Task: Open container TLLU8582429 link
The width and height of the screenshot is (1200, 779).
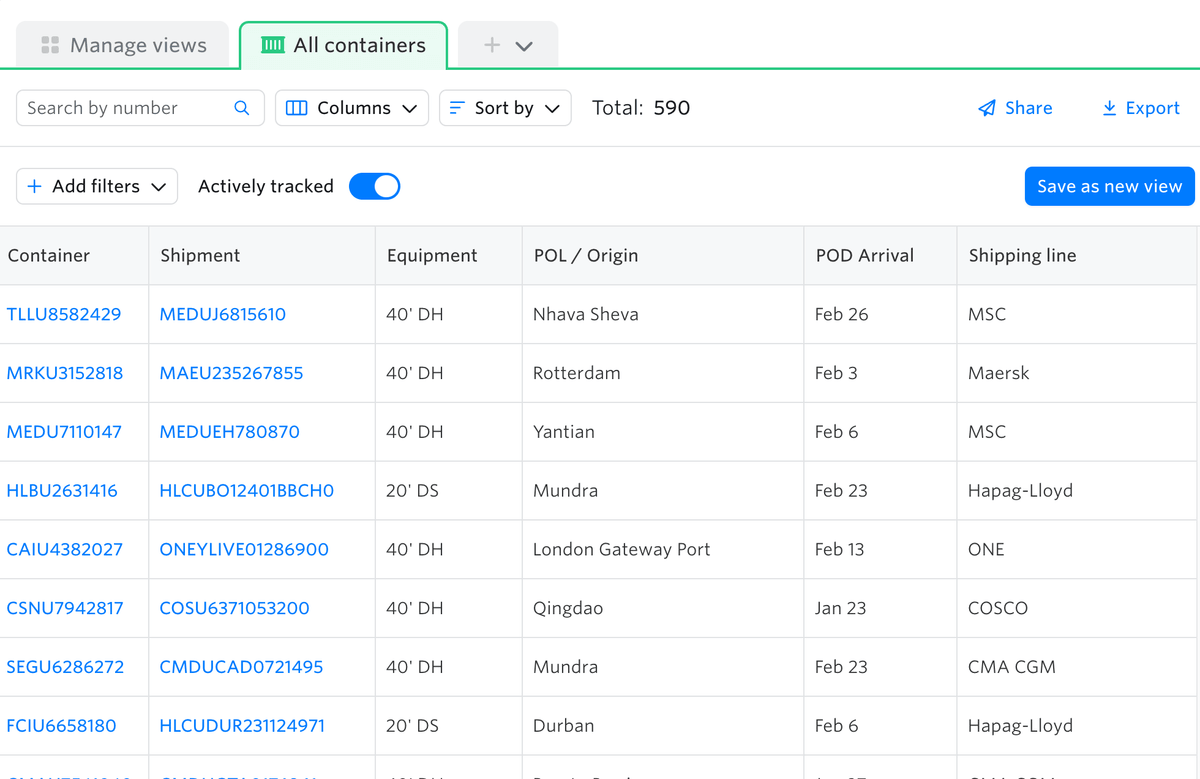Action: 64,314
